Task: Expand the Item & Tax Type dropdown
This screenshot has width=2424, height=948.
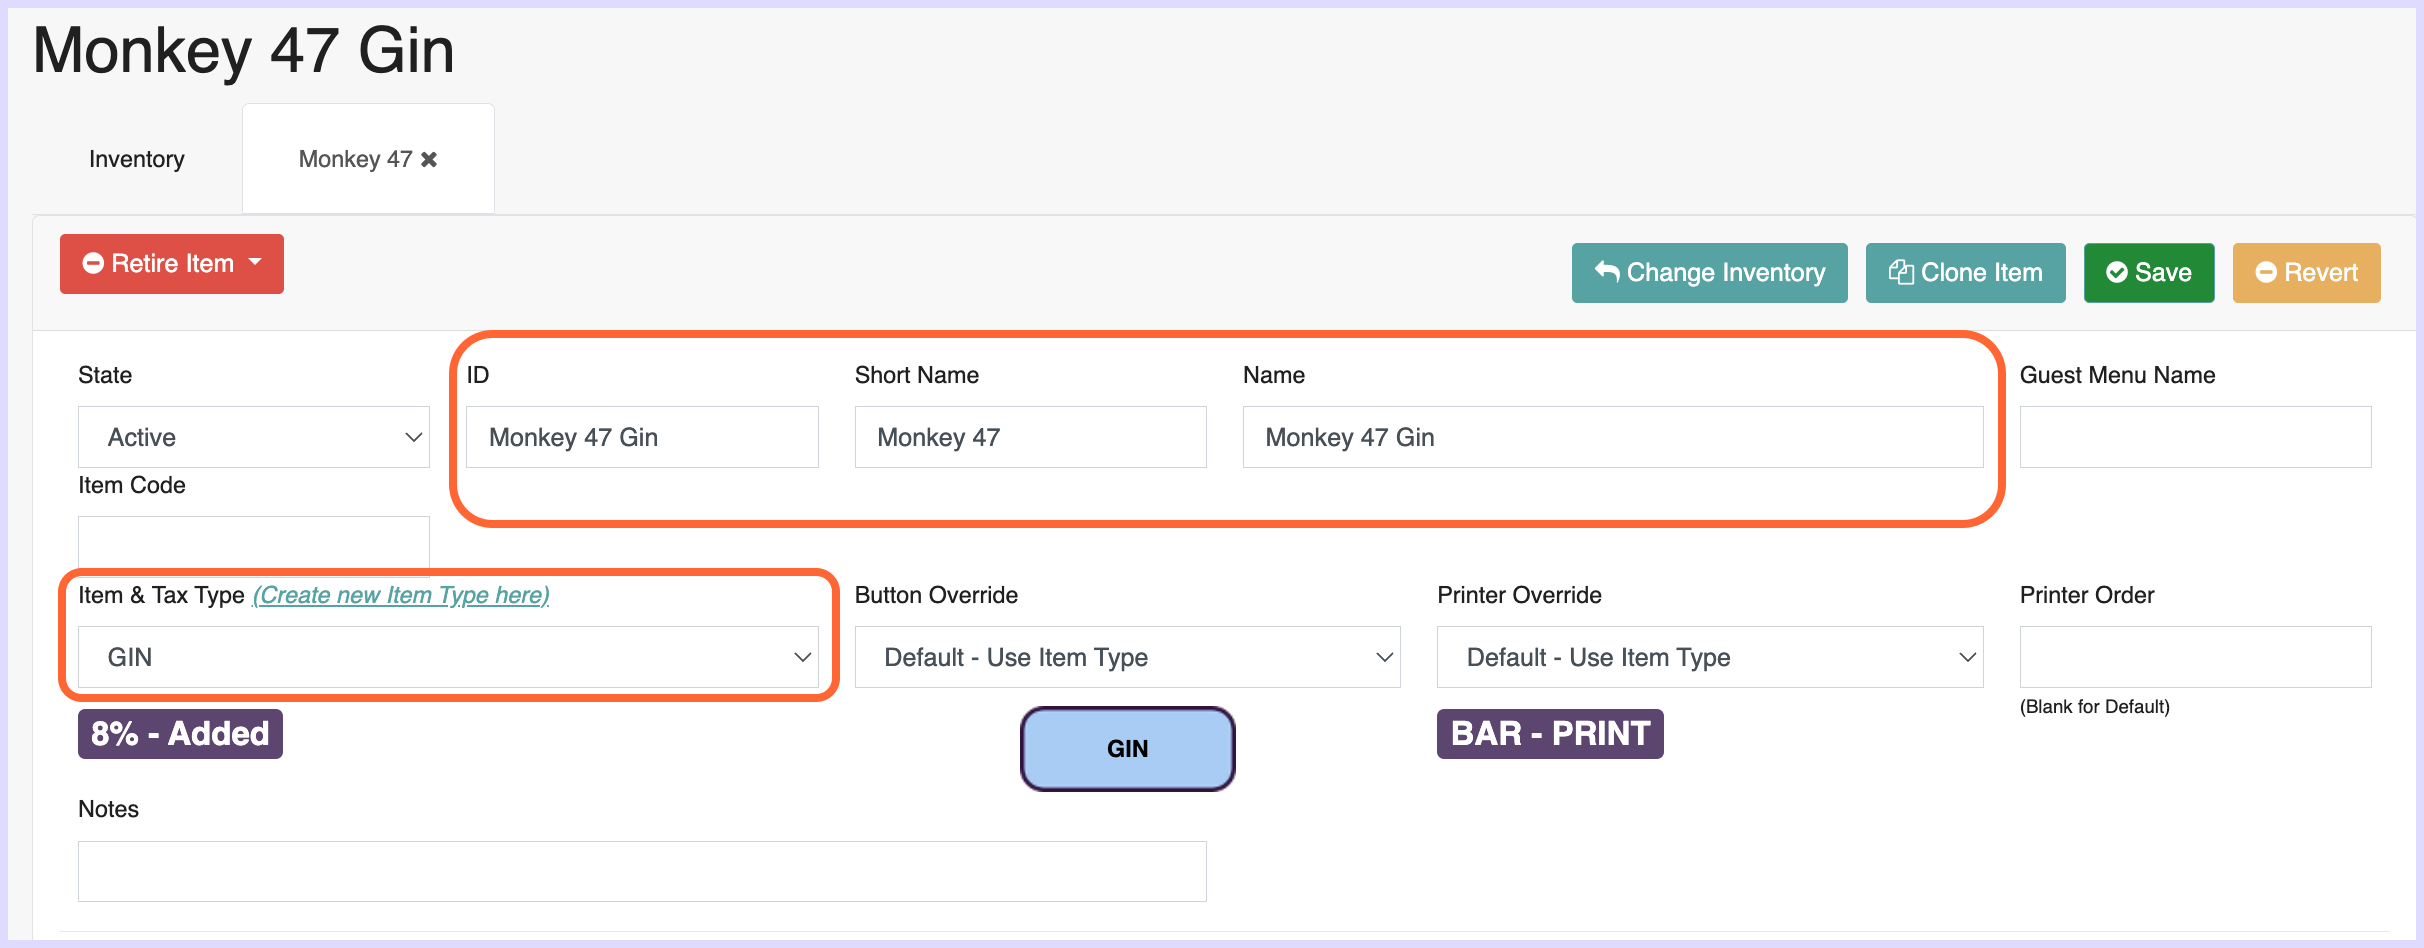Action: (448, 657)
